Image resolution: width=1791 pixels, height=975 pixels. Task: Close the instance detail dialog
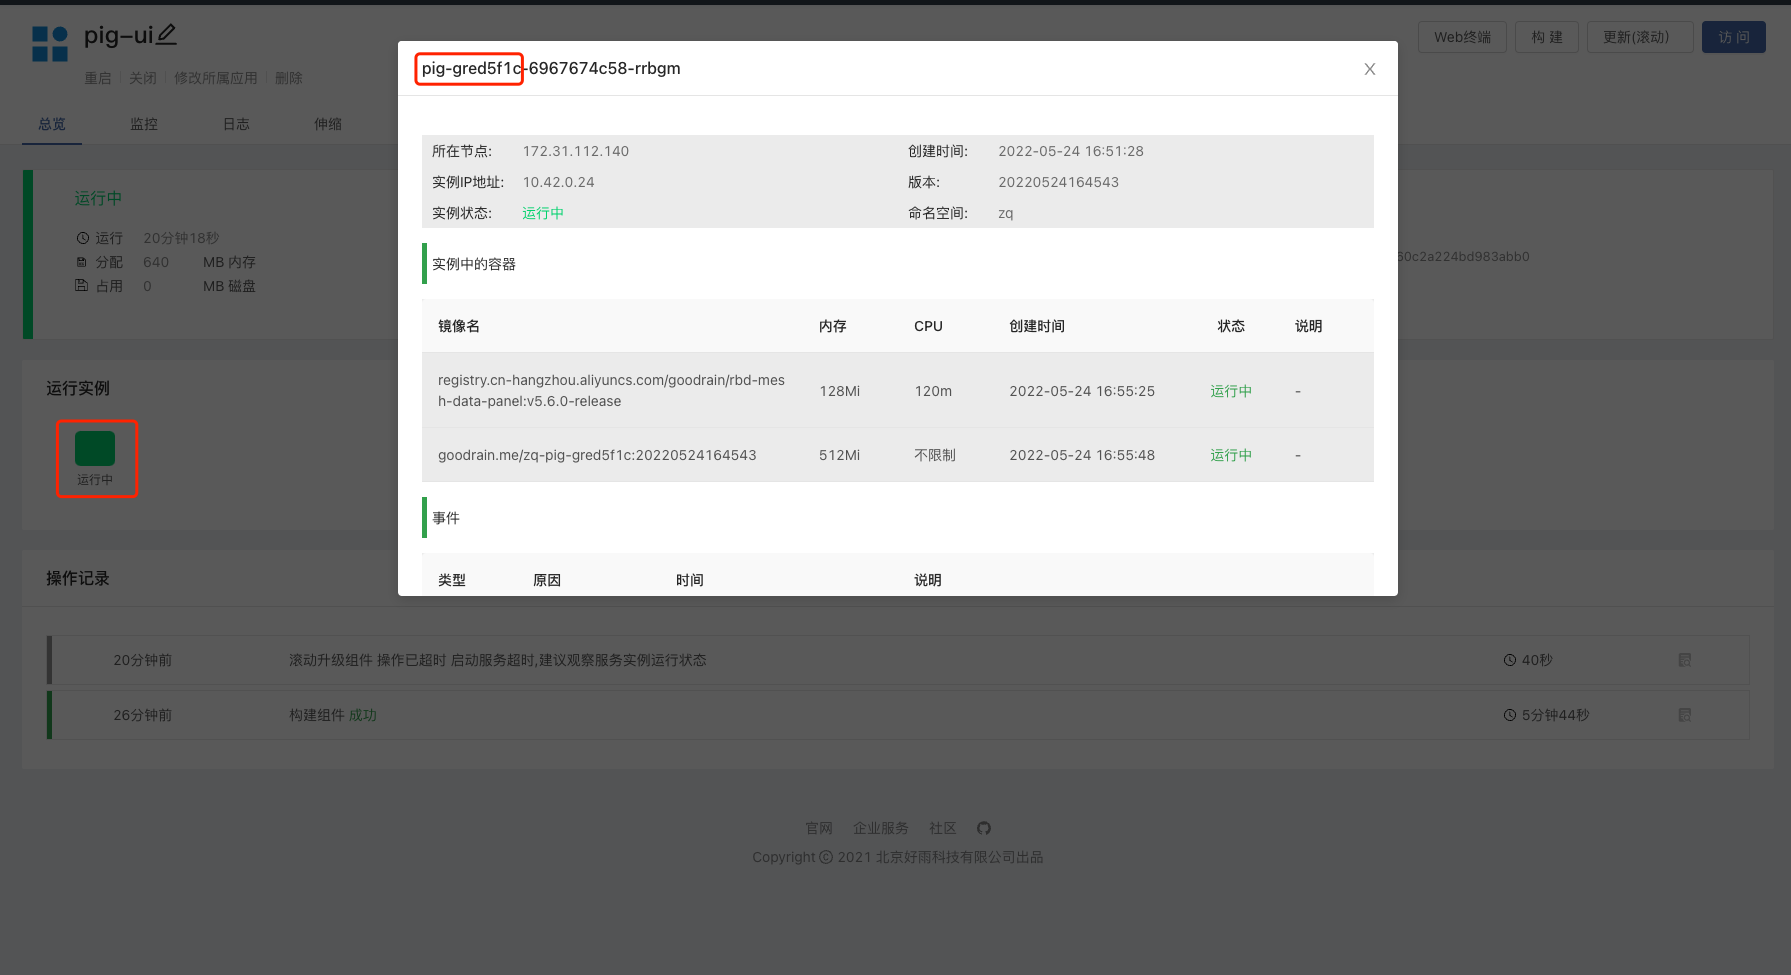[1370, 69]
